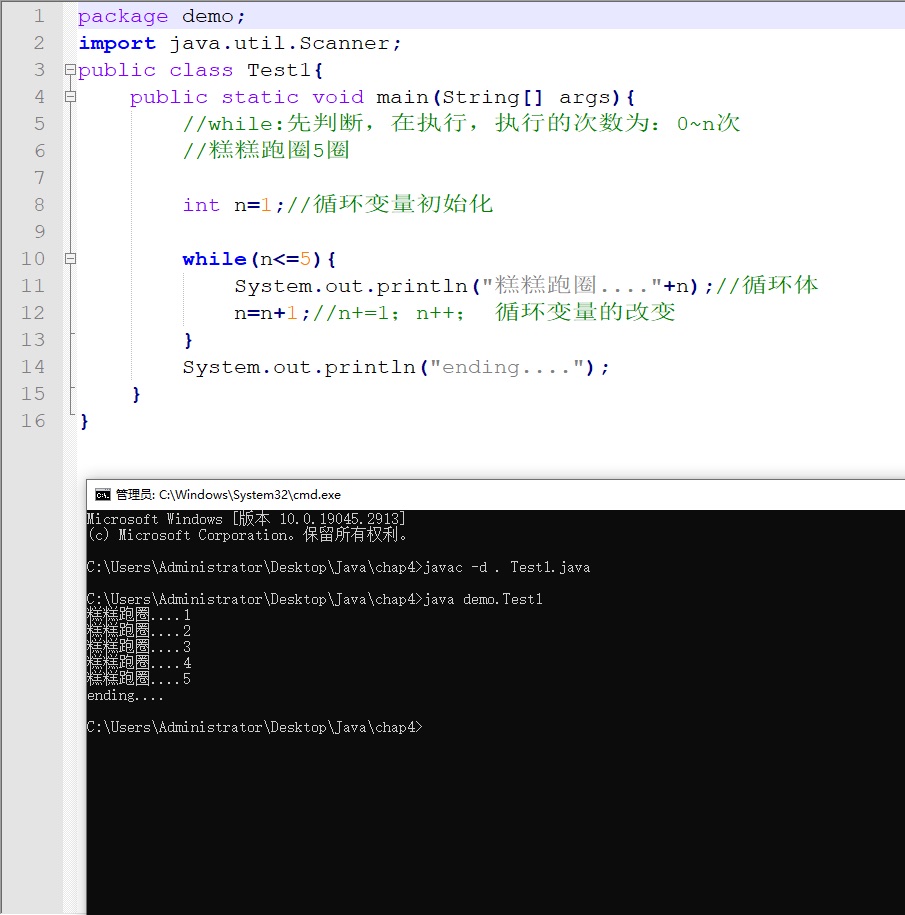The image size is (905, 915).
Task: Click comment '循环变量的改变' on line 12
Action: tap(585, 312)
